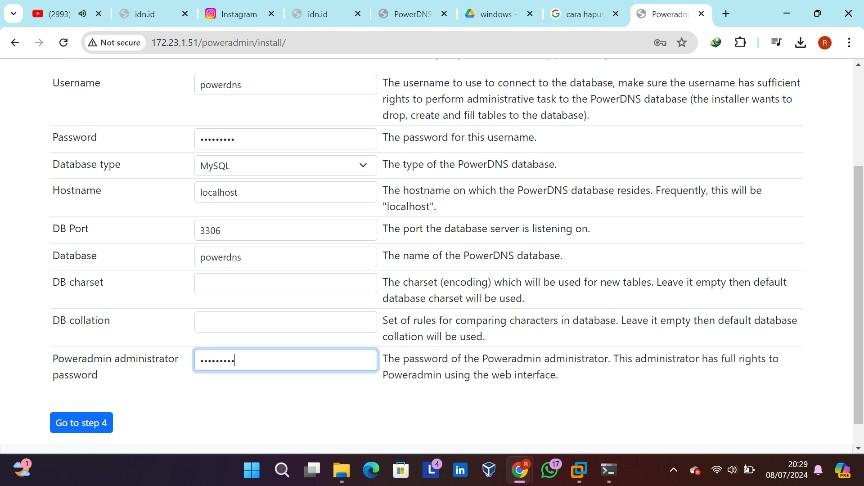Click the address bar URL

[x=218, y=42]
